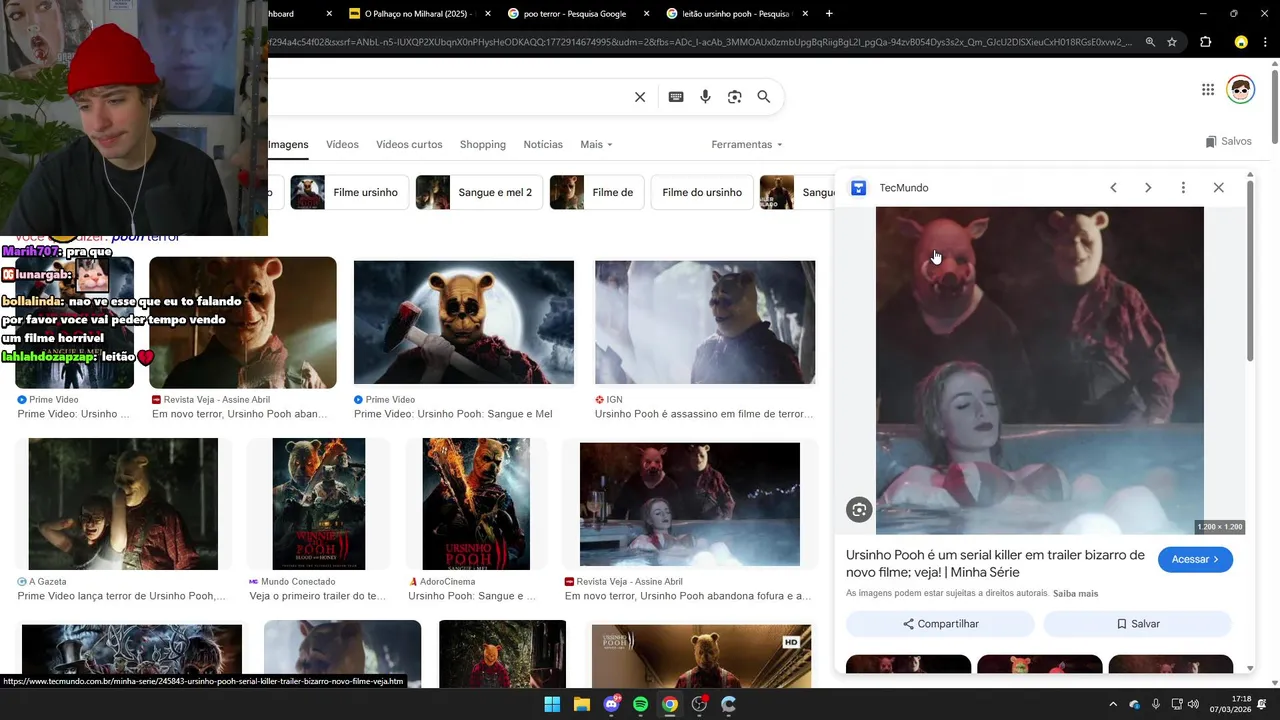Bookmark this page with star icon

[1172, 42]
